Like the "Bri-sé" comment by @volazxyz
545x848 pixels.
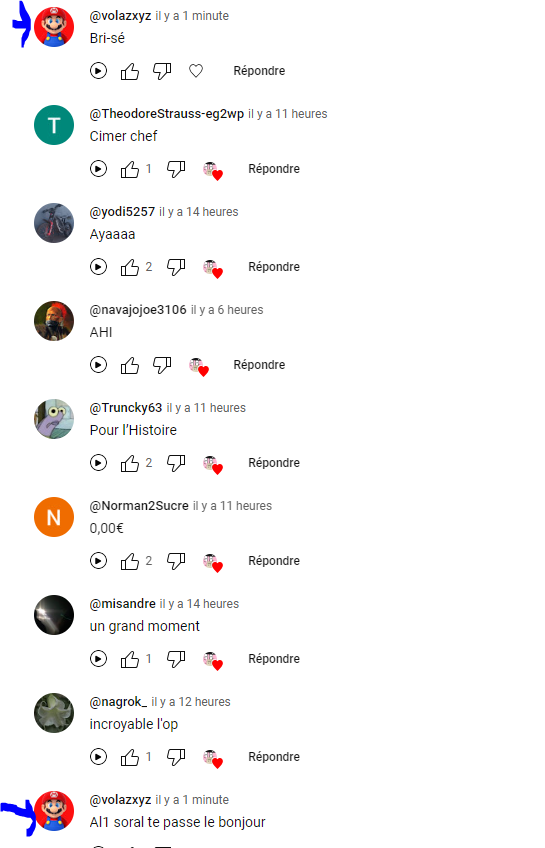(x=130, y=71)
